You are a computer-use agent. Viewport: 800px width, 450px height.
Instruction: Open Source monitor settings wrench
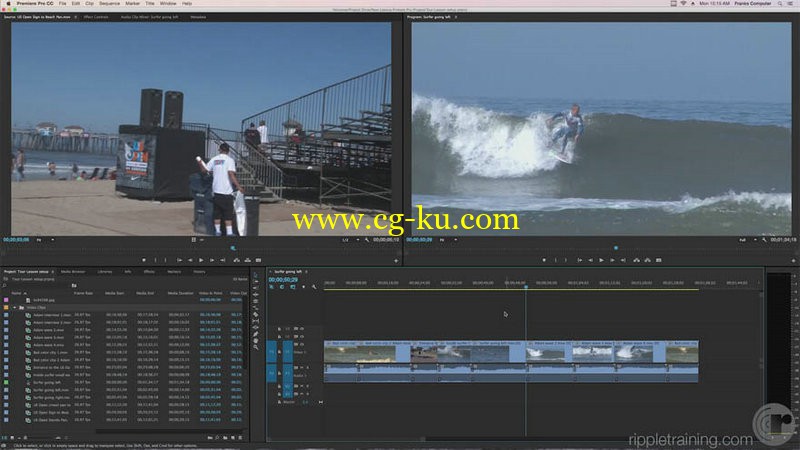(x=366, y=240)
